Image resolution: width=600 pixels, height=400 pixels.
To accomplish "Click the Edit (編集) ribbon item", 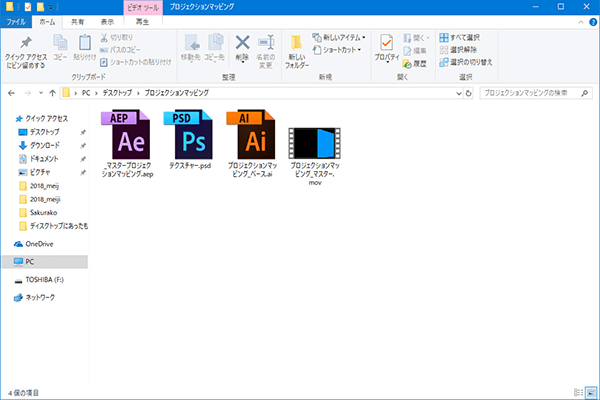I will 415,51.
